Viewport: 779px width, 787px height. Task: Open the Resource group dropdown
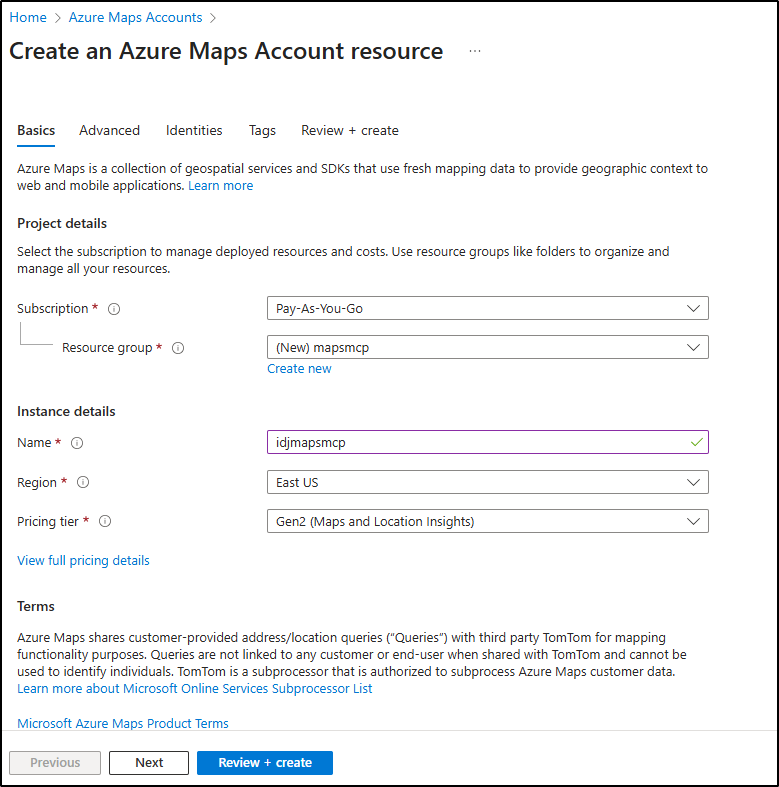[x=487, y=348]
